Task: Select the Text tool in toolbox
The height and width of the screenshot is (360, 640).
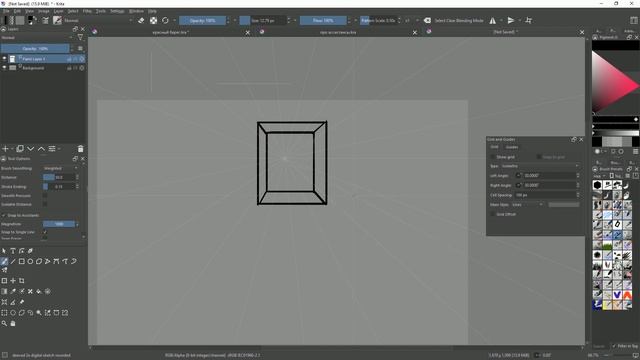Action: [13, 251]
